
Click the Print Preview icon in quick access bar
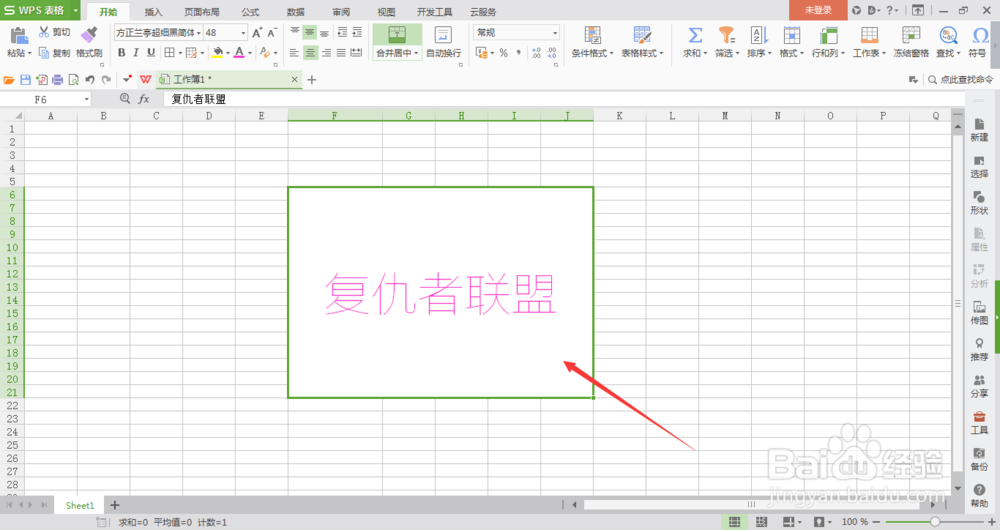click(x=73, y=80)
